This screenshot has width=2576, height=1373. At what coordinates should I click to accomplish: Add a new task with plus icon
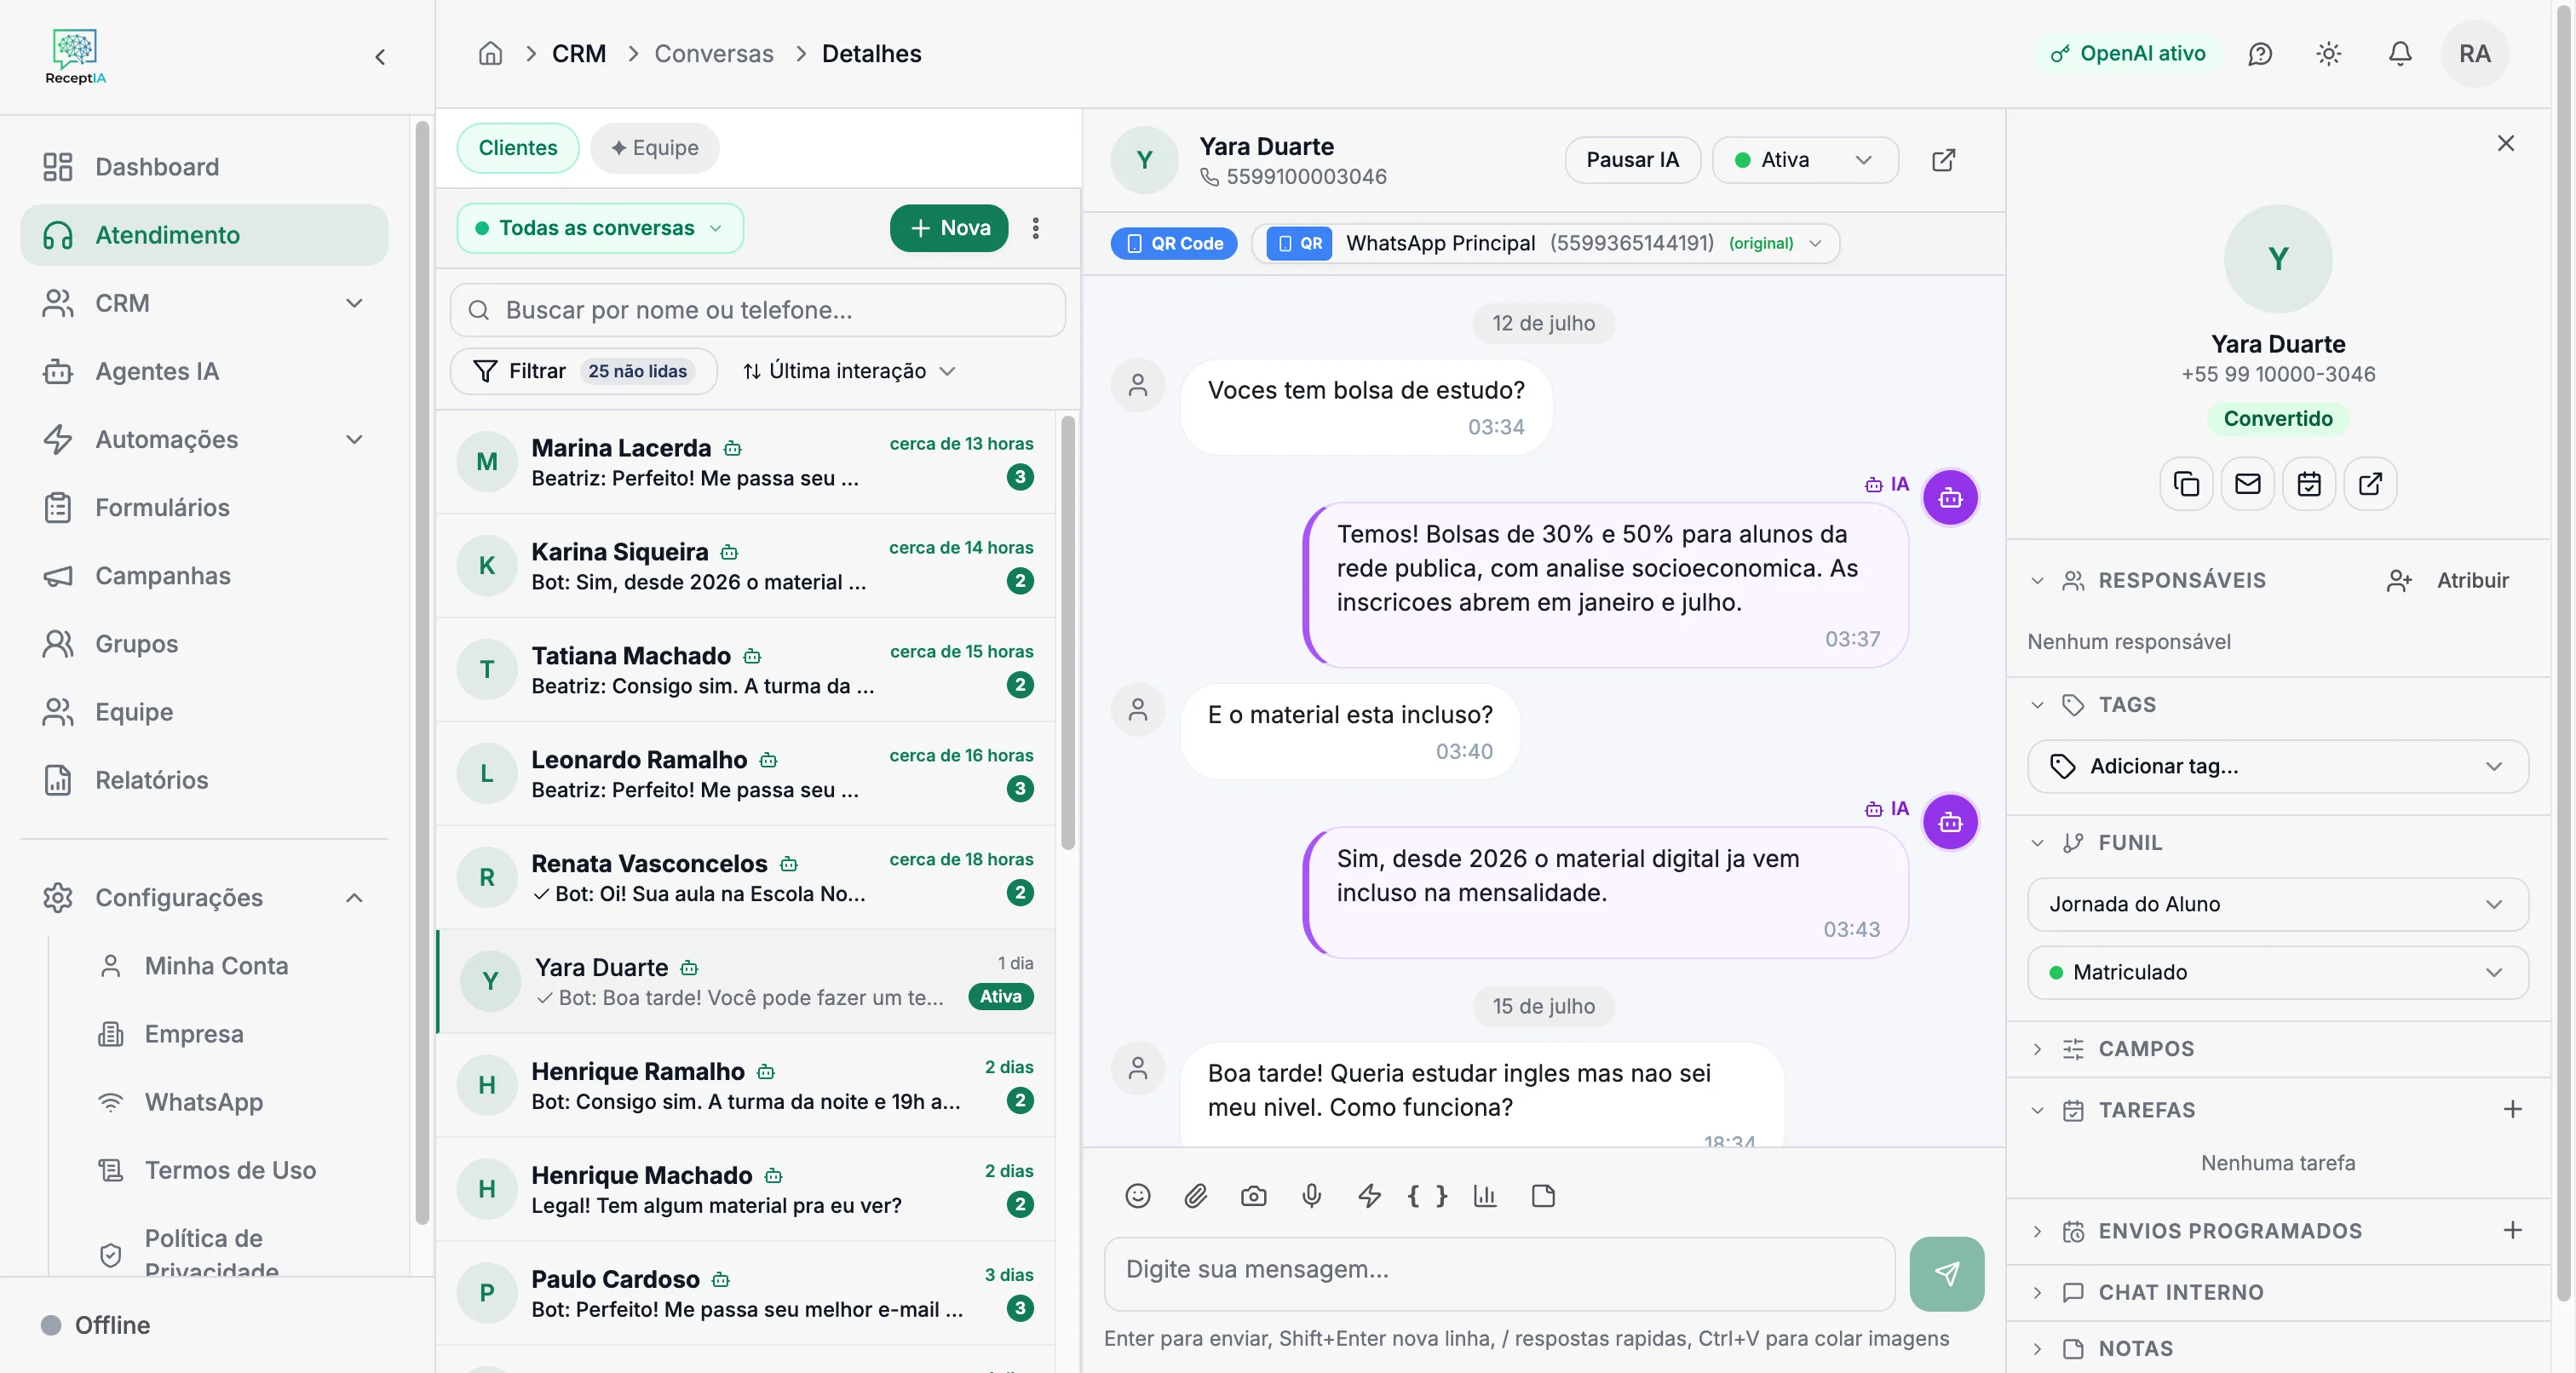tap(2512, 1109)
